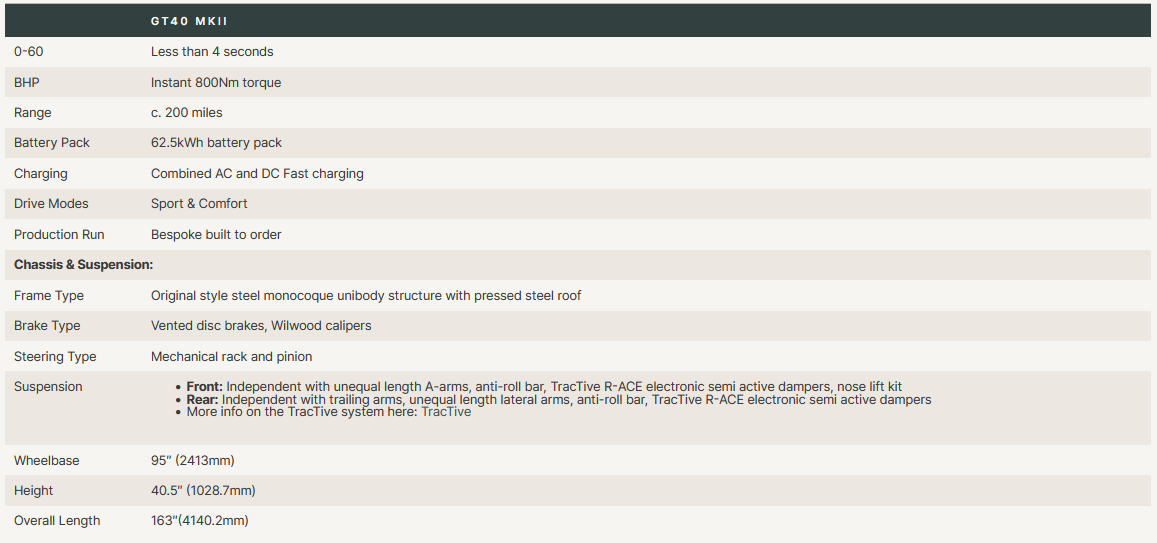Click the 'Bespoke built to order' value
The height and width of the screenshot is (543, 1157).
216,235
